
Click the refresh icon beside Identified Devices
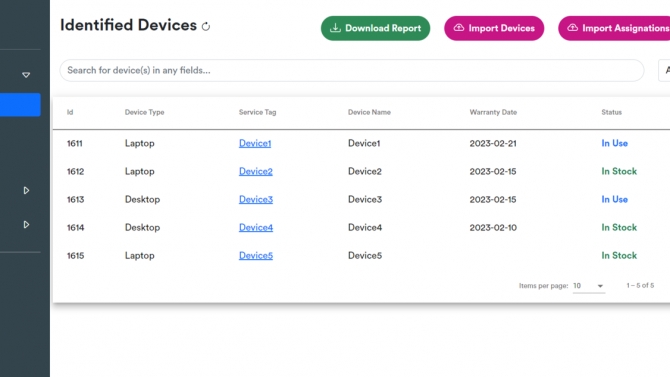tap(206, 27)
